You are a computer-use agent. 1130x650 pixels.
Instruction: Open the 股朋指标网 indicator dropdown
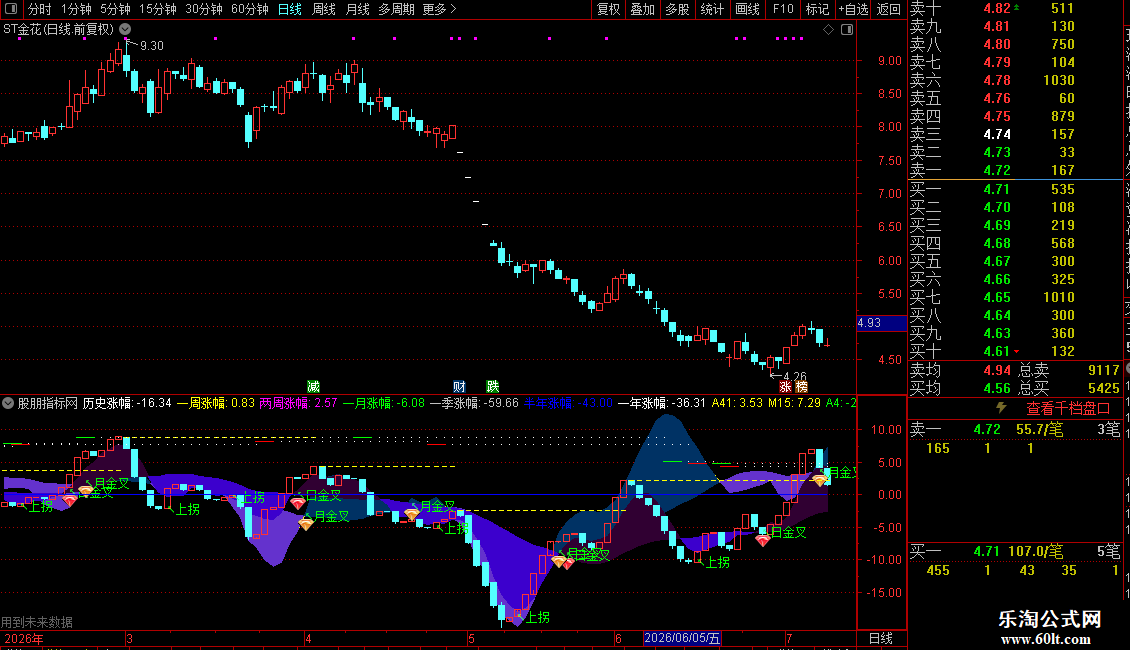point(8,403)
